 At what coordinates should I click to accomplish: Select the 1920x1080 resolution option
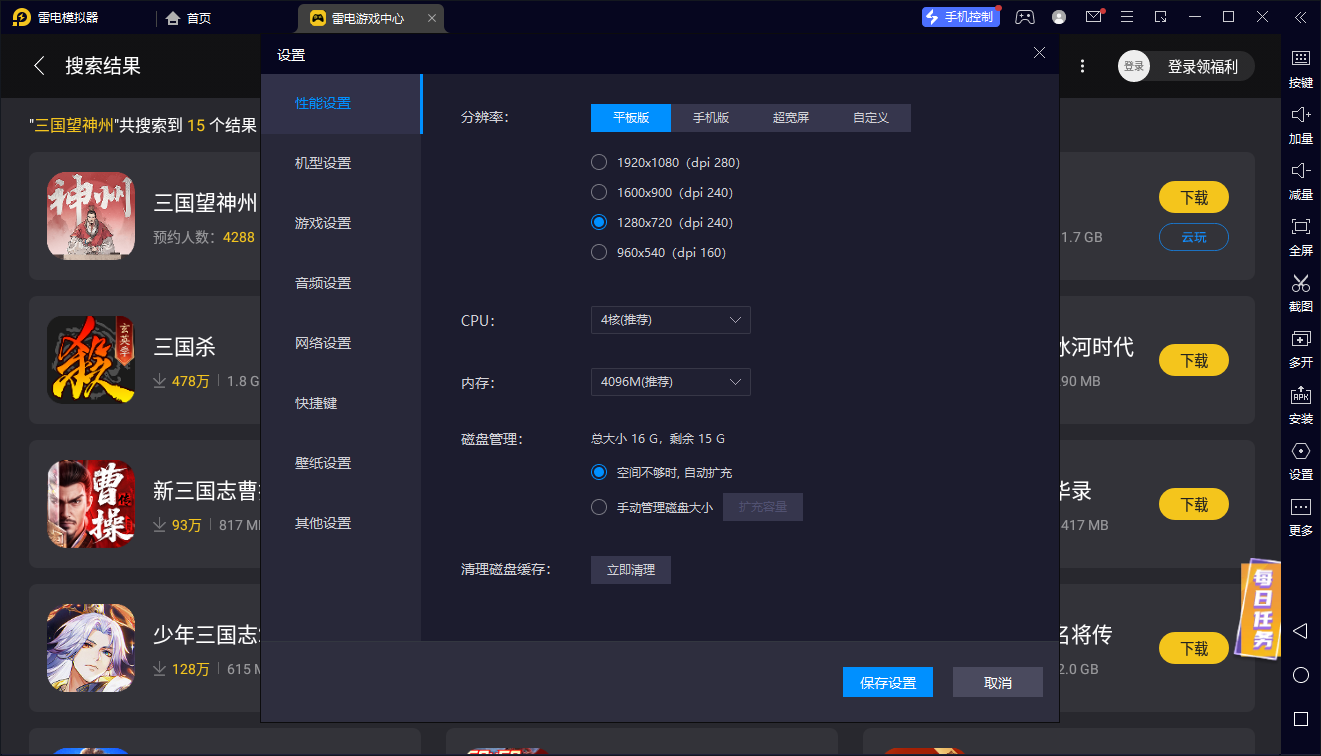(x=599, y=162)
